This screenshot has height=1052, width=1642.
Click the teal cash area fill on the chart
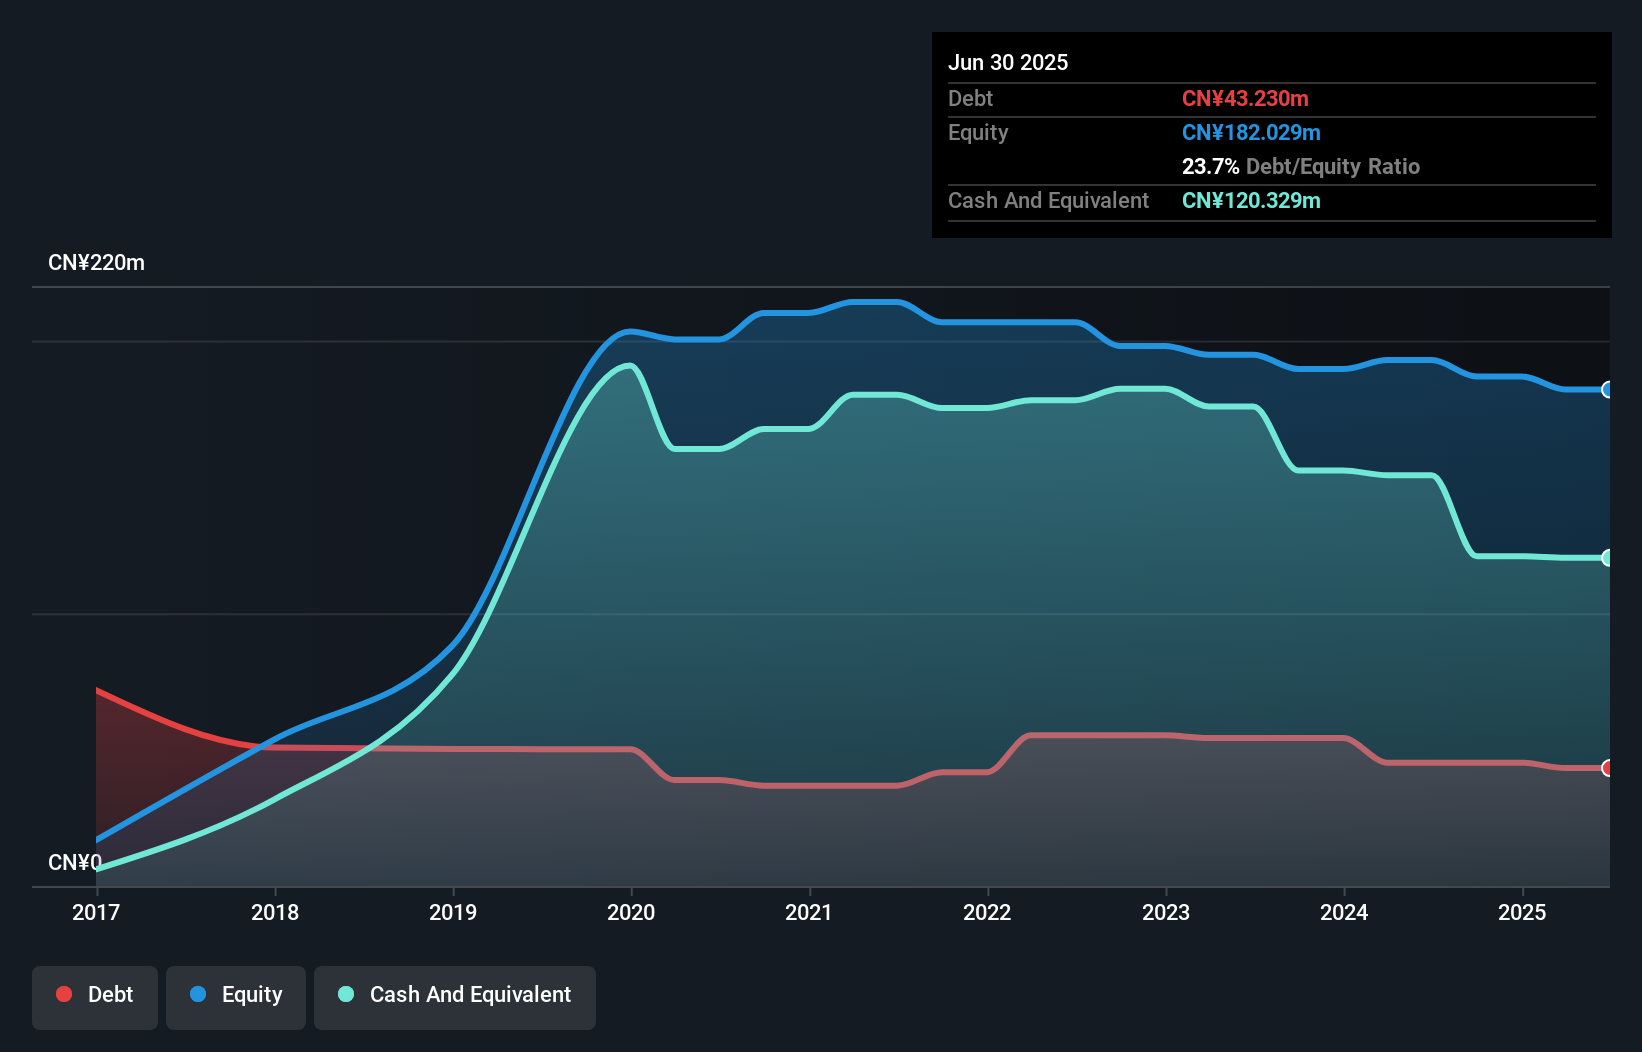pyautogui.click(x=900, y=600)
